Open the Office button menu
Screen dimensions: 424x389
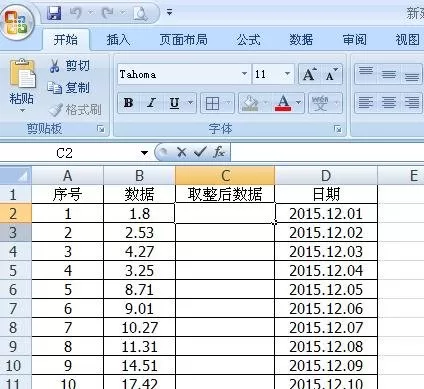(17, 23)
